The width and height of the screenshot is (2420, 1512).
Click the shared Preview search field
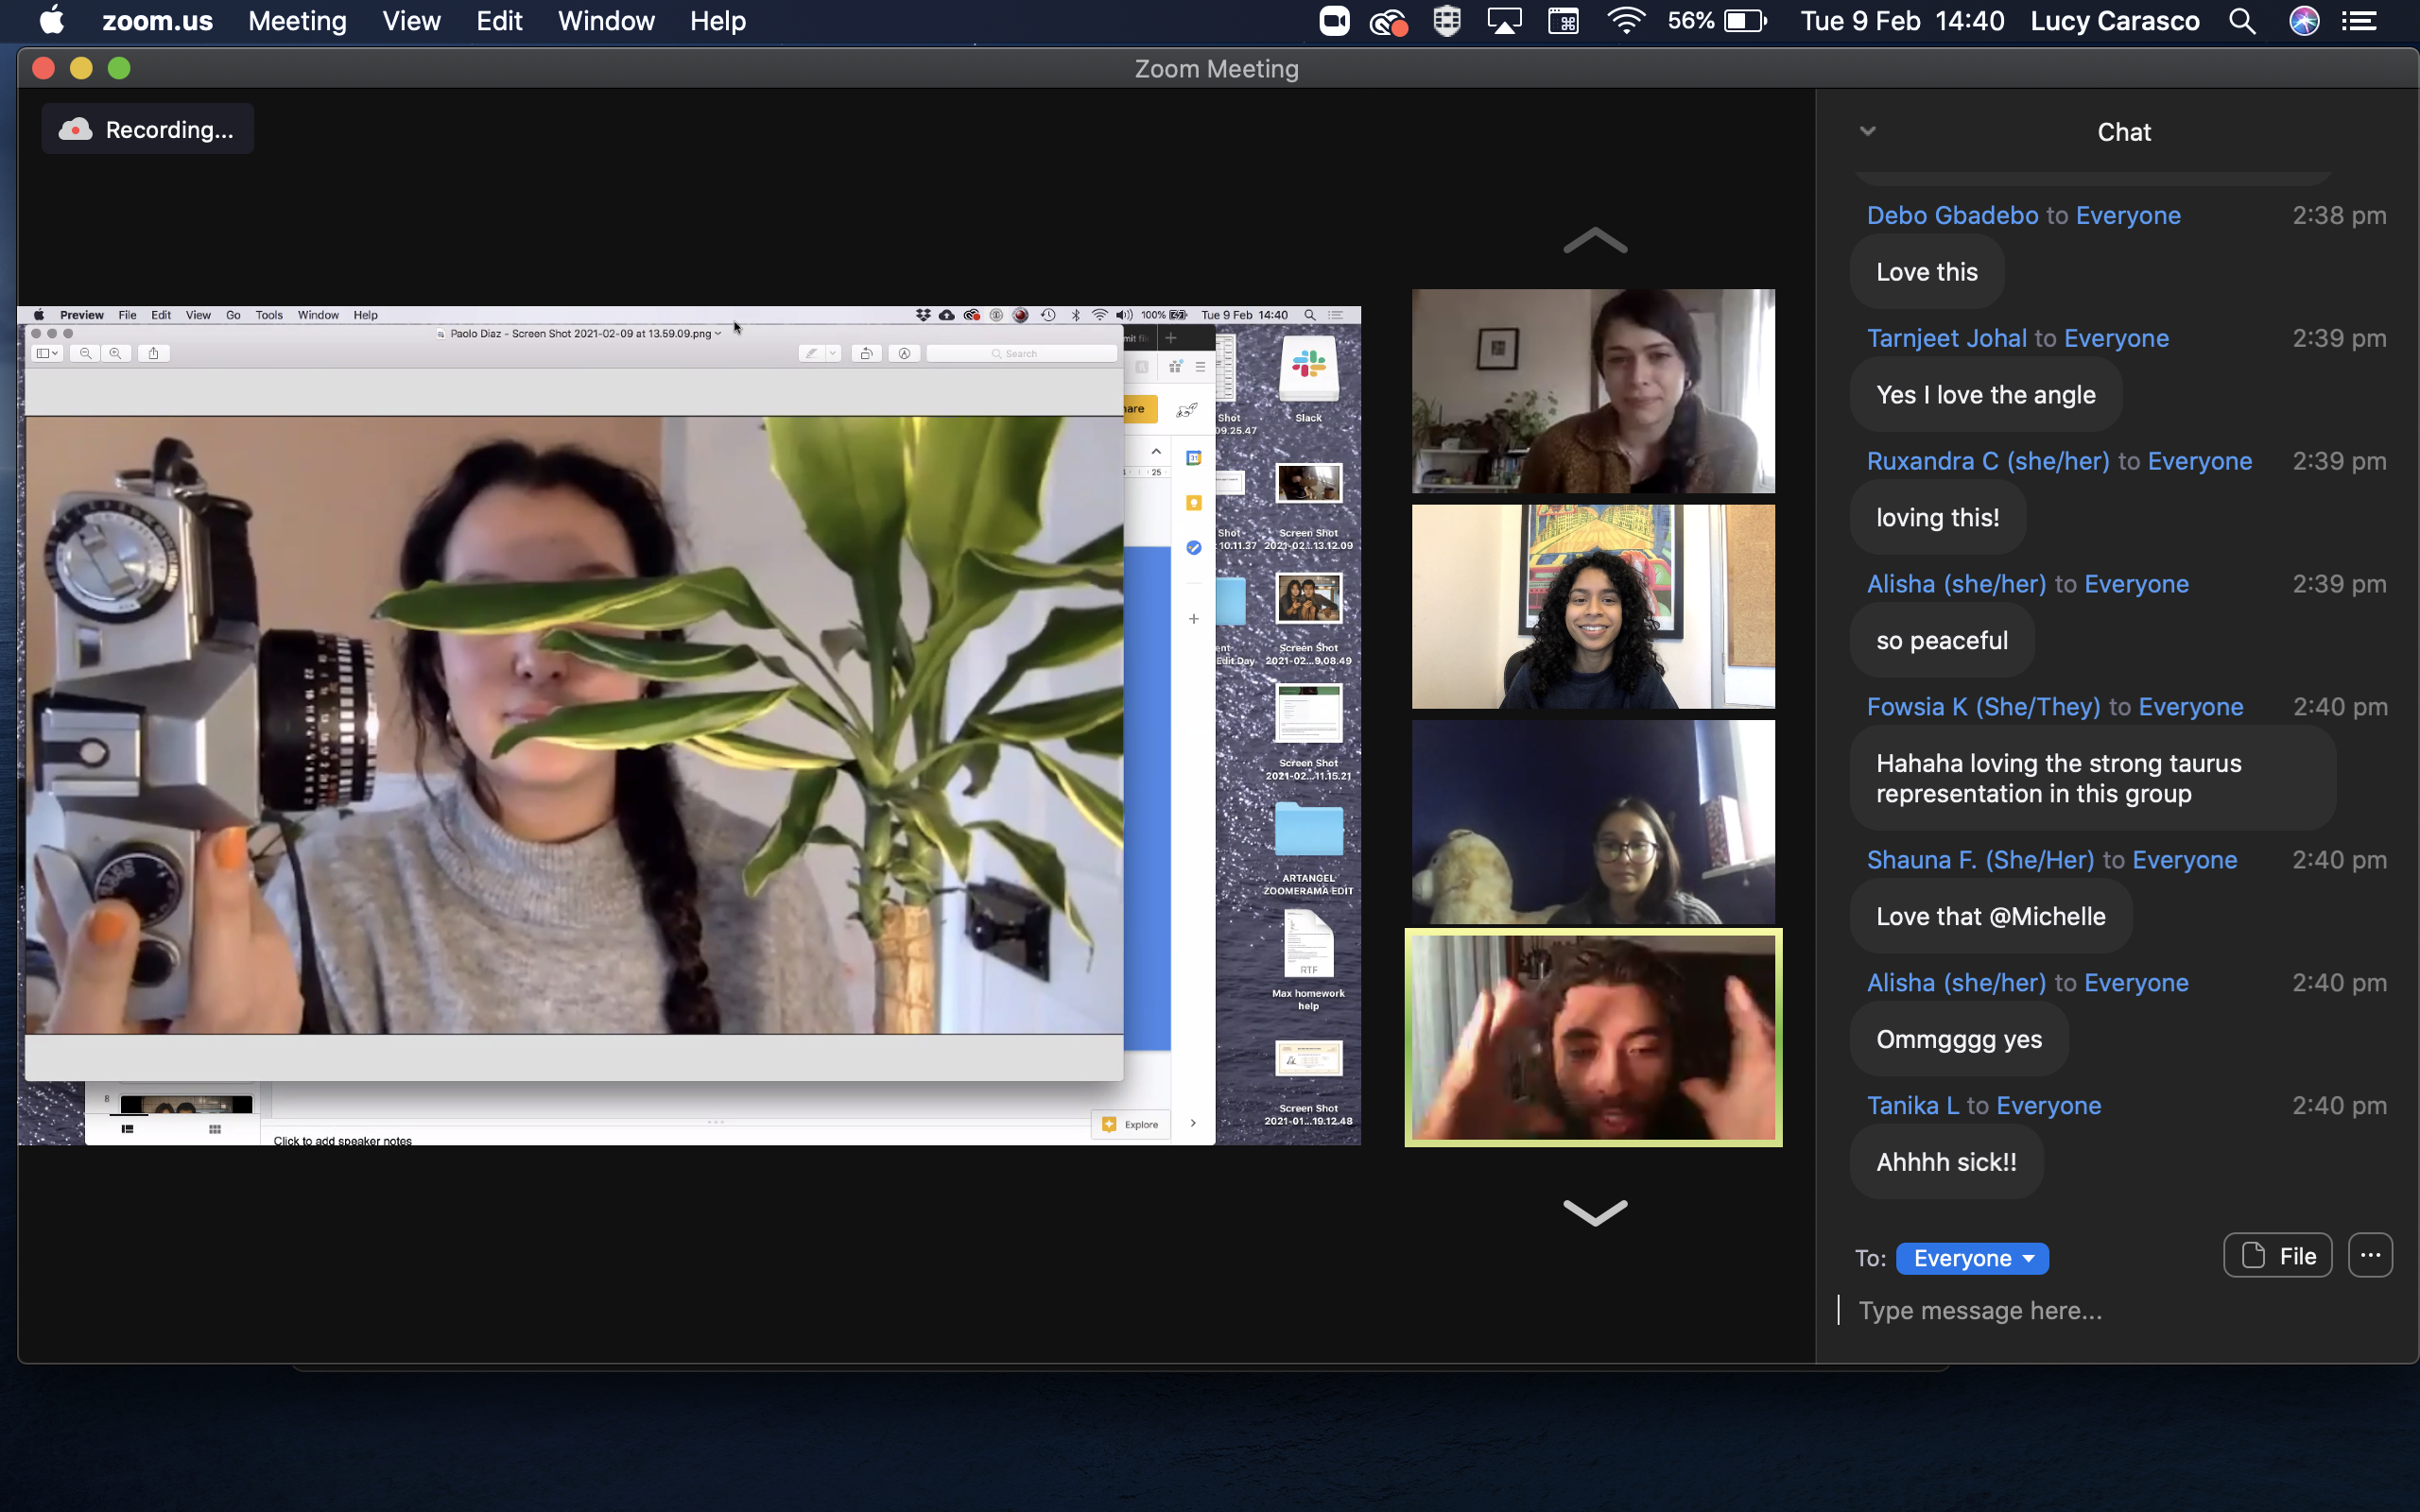pyautogui.click(x=1021, y=353)
